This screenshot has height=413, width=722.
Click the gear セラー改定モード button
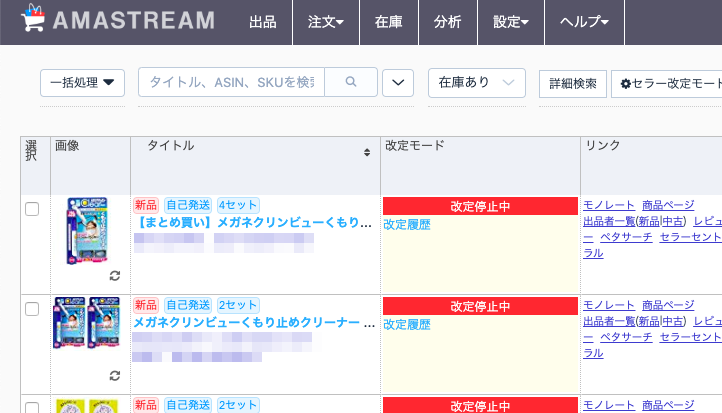pyautogui.click(x=667, y=84)
